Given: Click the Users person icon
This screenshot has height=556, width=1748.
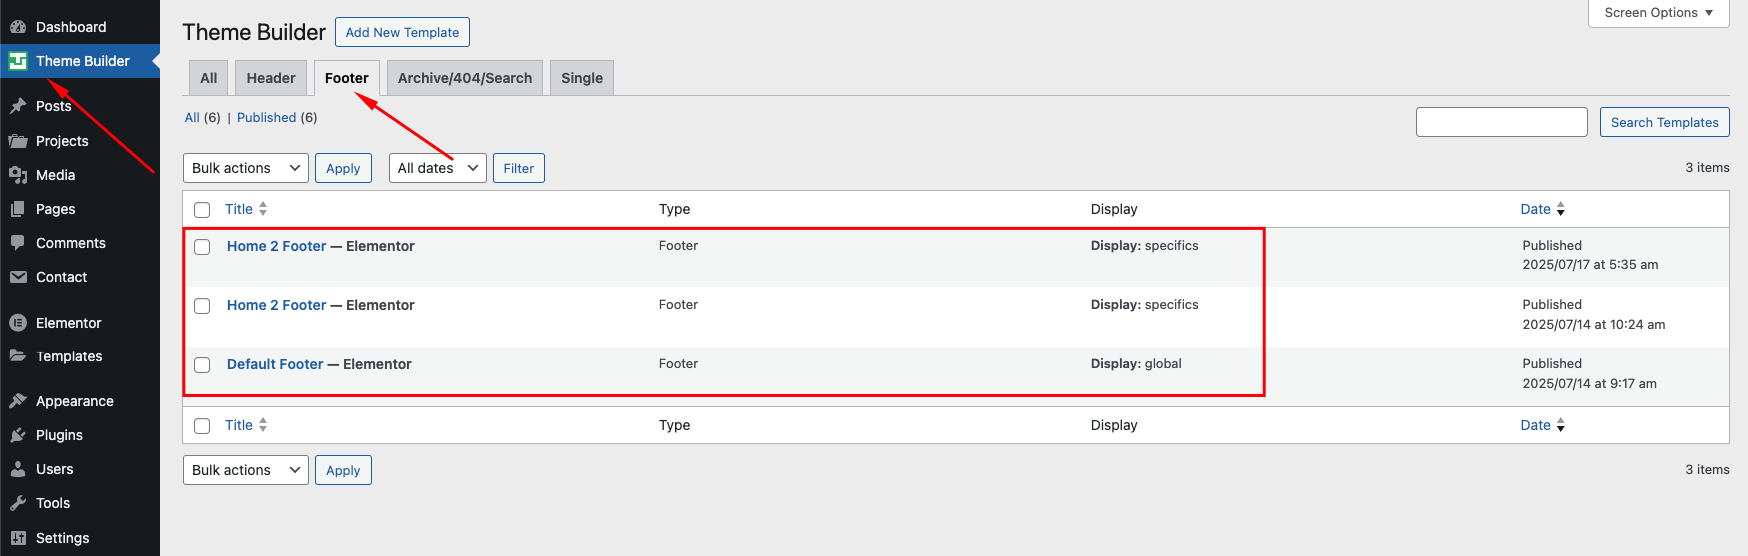Looking at the screenshot, I should point(18,469).
